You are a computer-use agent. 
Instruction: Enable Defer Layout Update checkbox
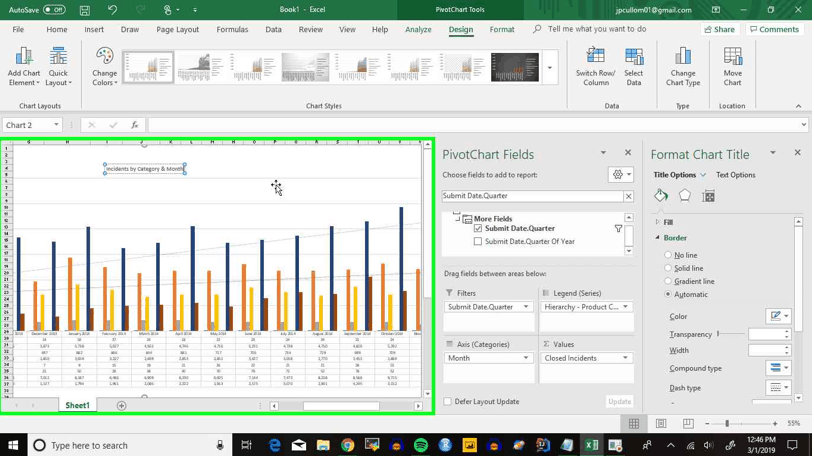pyautogui.click(x=447, y=401)
